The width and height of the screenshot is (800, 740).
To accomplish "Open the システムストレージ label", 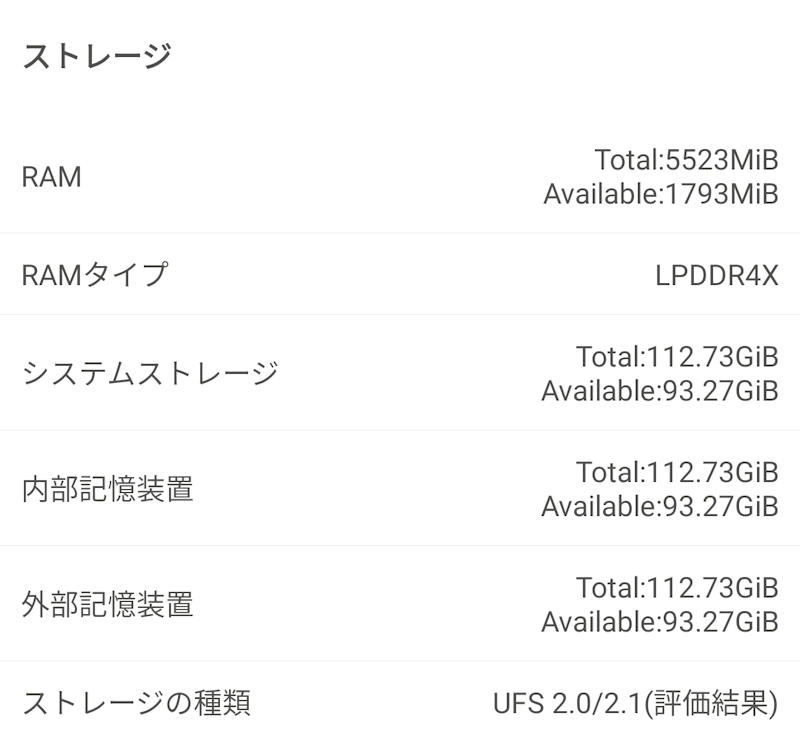I will (x=150, y=373).
